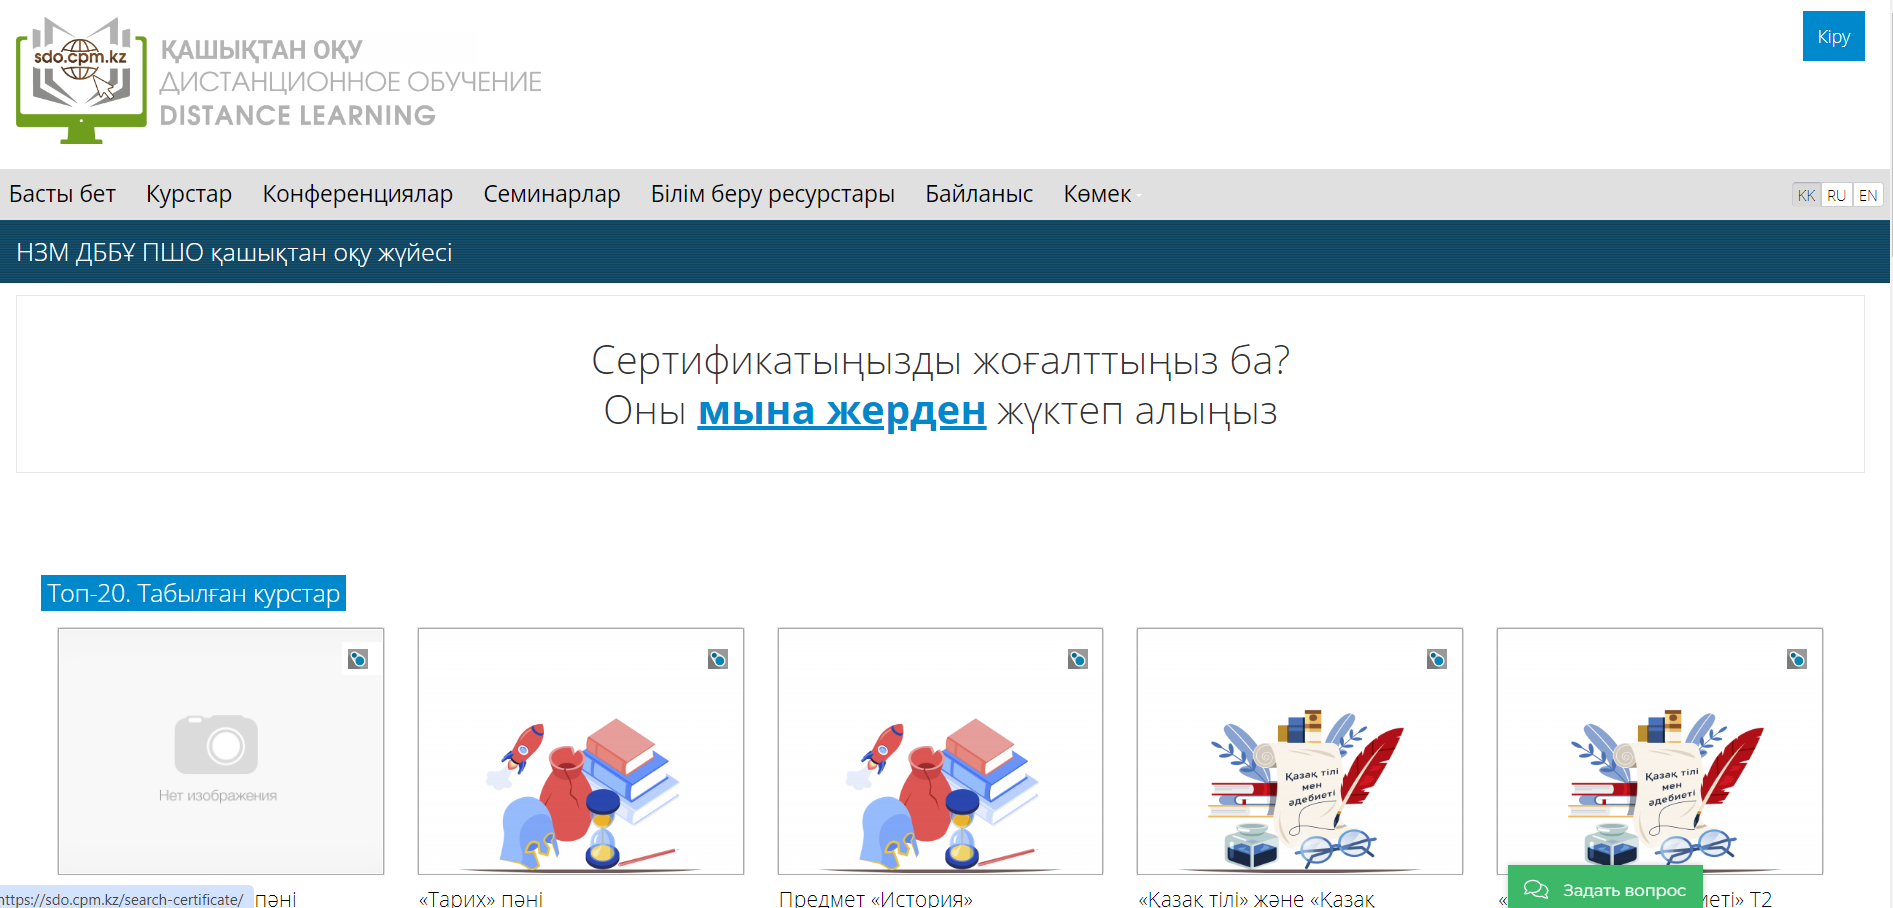The image size is (1893, 908).
Task: Open the Басты бет menu item
Action: [63, 194]
